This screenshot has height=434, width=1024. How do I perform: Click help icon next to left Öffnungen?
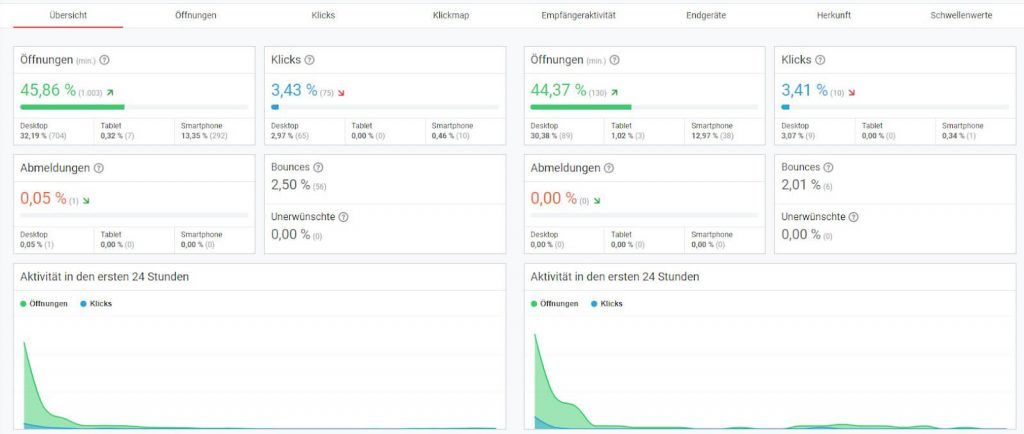(104, 60)
